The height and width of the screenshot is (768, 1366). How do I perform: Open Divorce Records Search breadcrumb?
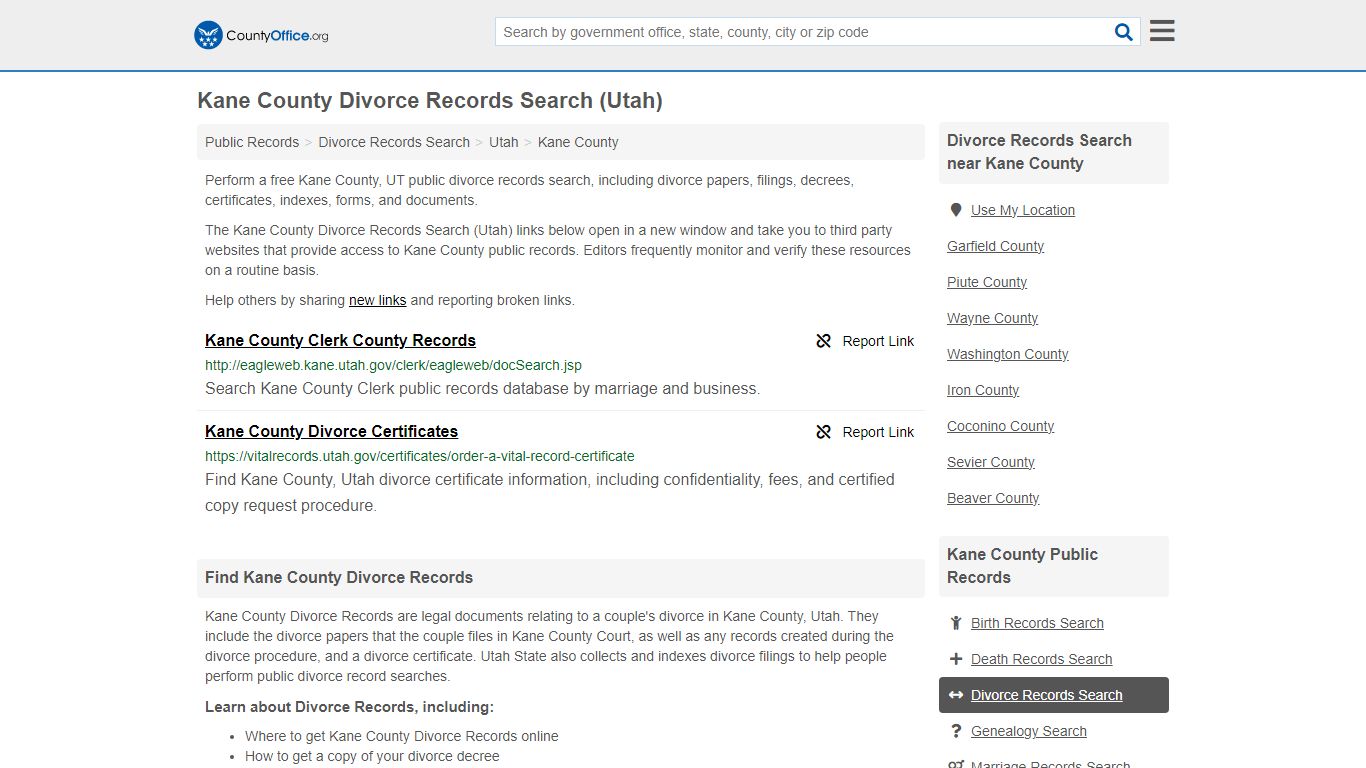[394, 142]
